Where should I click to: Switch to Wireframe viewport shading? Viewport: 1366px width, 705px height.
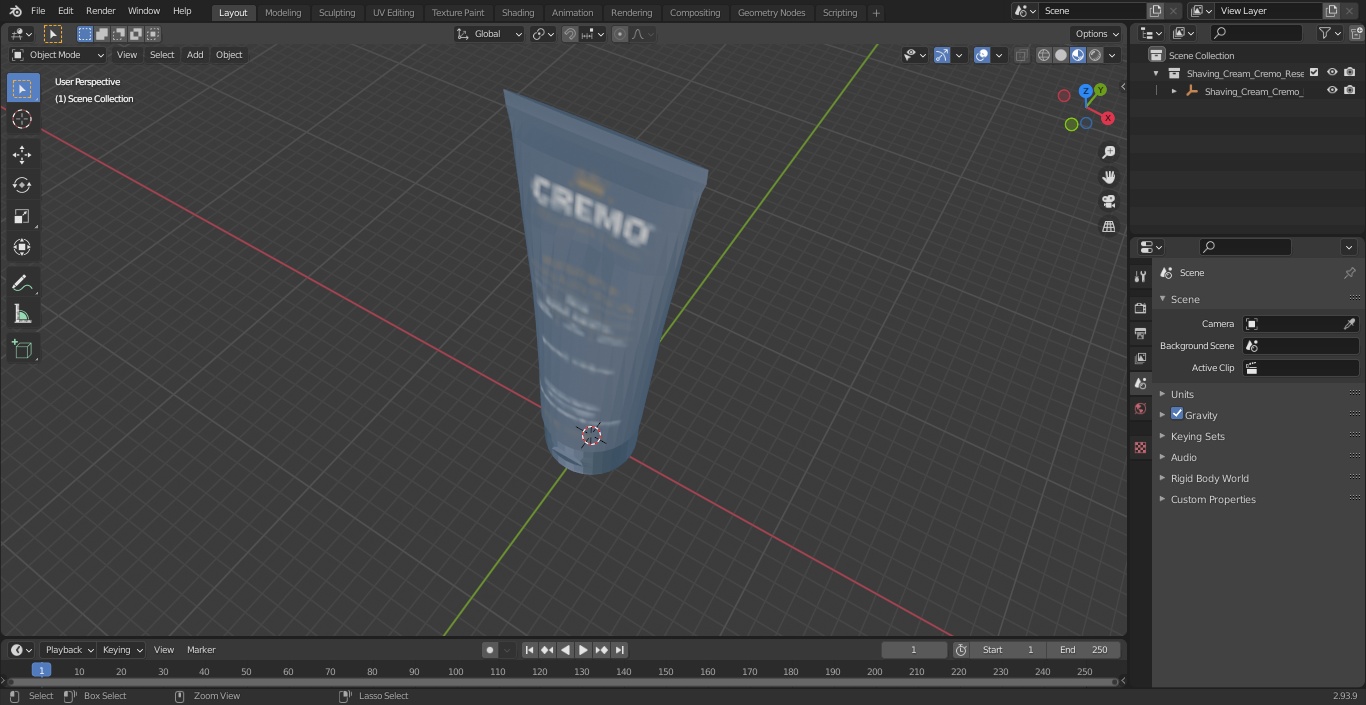[x=1044, y=55]
